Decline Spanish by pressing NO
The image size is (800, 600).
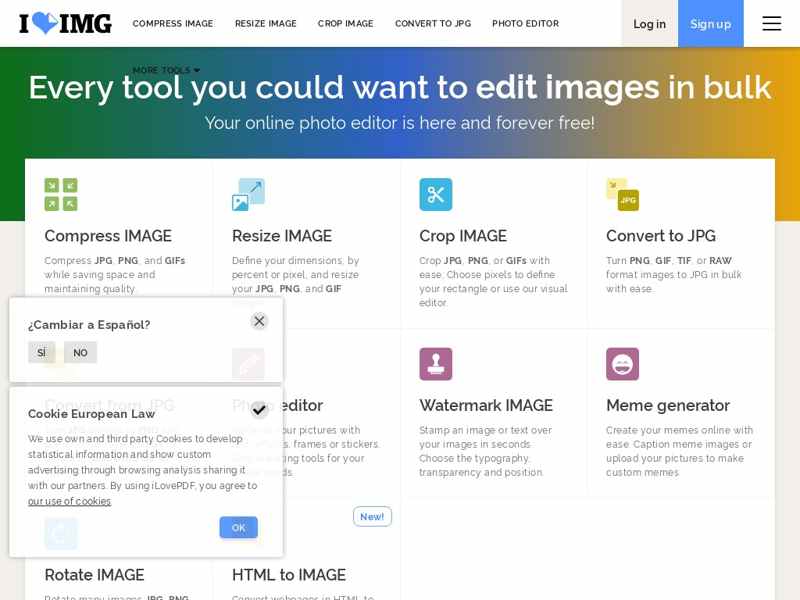[x=80, y=353]
